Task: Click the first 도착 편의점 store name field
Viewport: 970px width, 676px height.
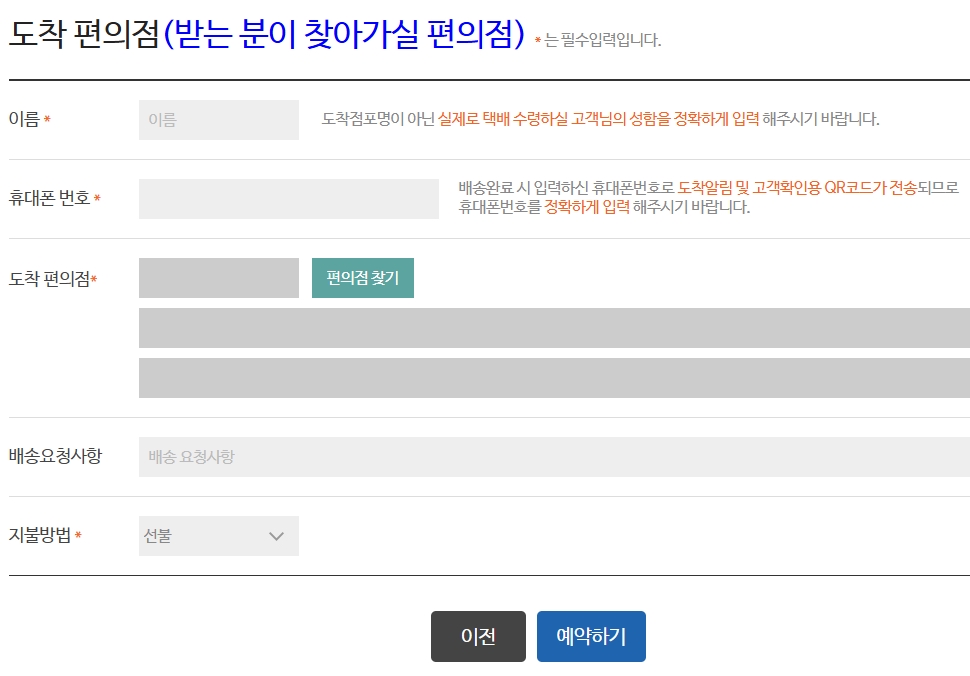Action: click(x=218, y=278)
